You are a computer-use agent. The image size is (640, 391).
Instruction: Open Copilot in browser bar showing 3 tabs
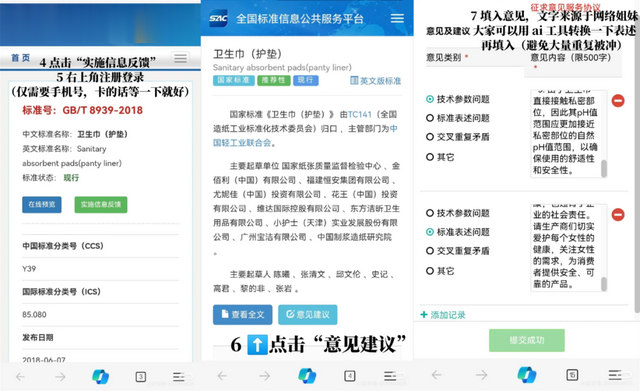(100, 376)
